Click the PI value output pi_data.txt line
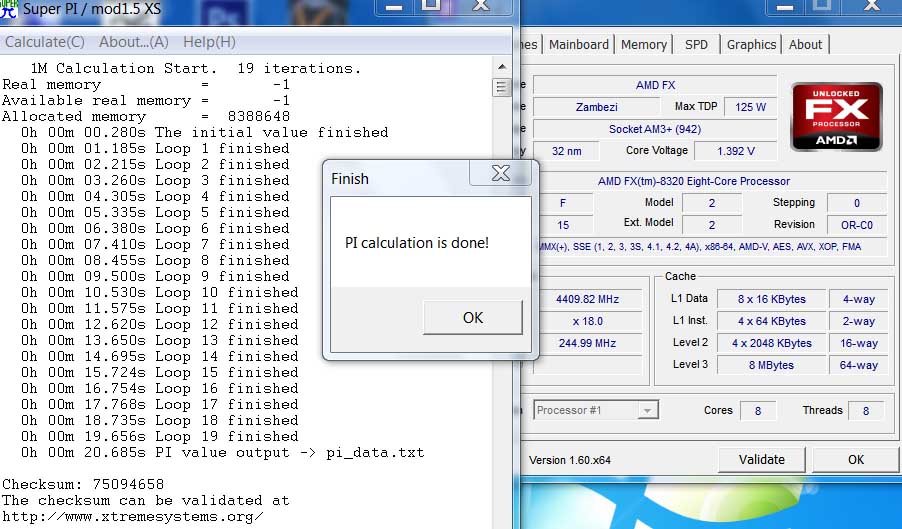 pyautogui.click(x=223, y=453)
